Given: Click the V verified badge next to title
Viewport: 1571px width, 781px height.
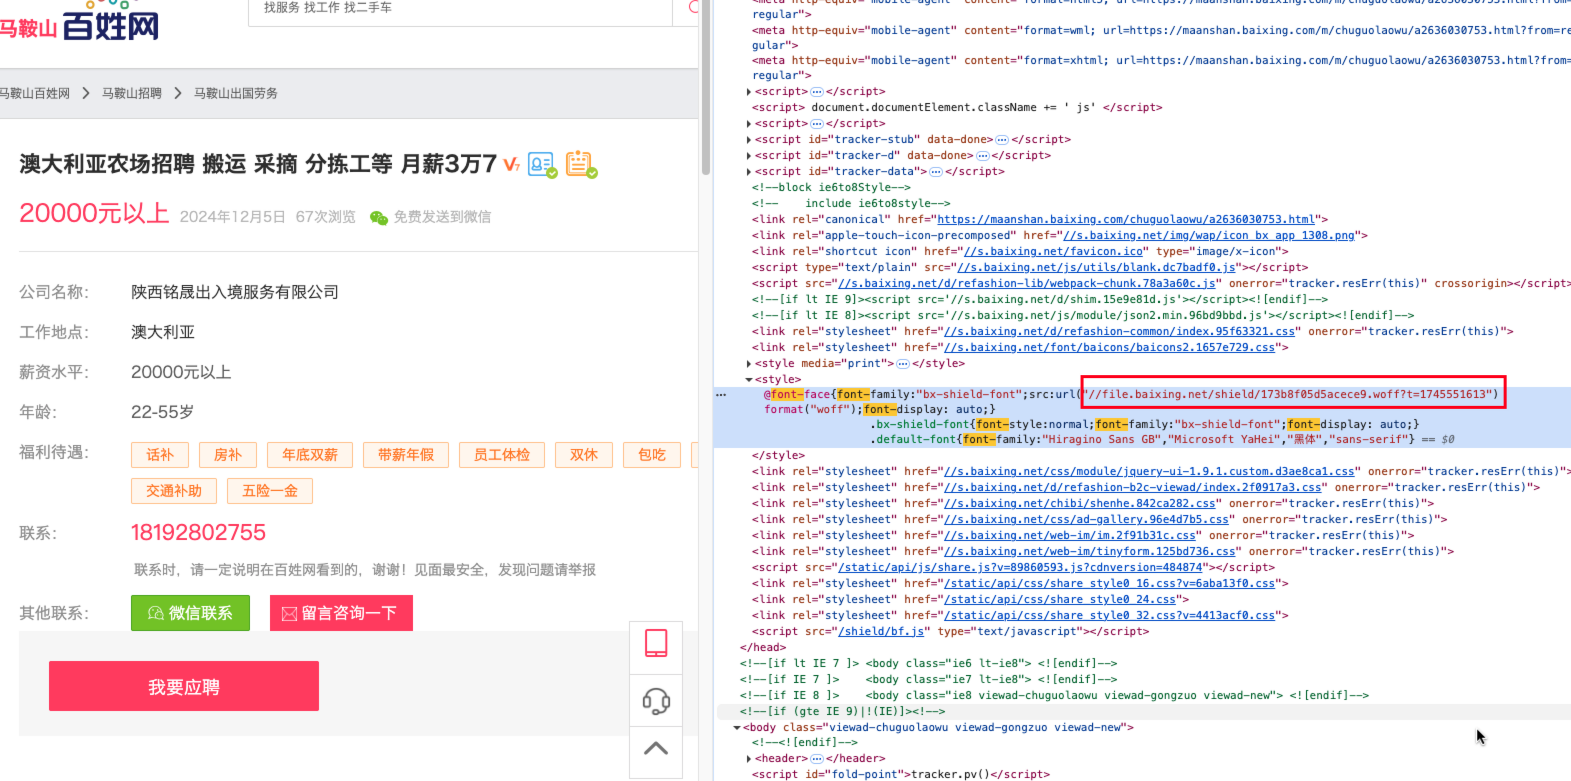Looking at the screenshot, I should [511, 165].
